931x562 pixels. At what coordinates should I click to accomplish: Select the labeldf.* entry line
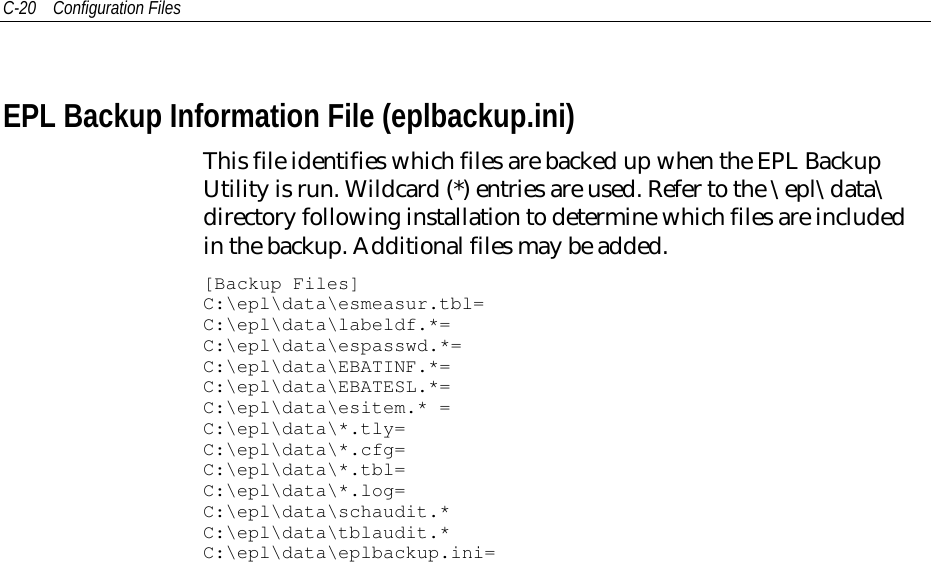pos(327,325)
